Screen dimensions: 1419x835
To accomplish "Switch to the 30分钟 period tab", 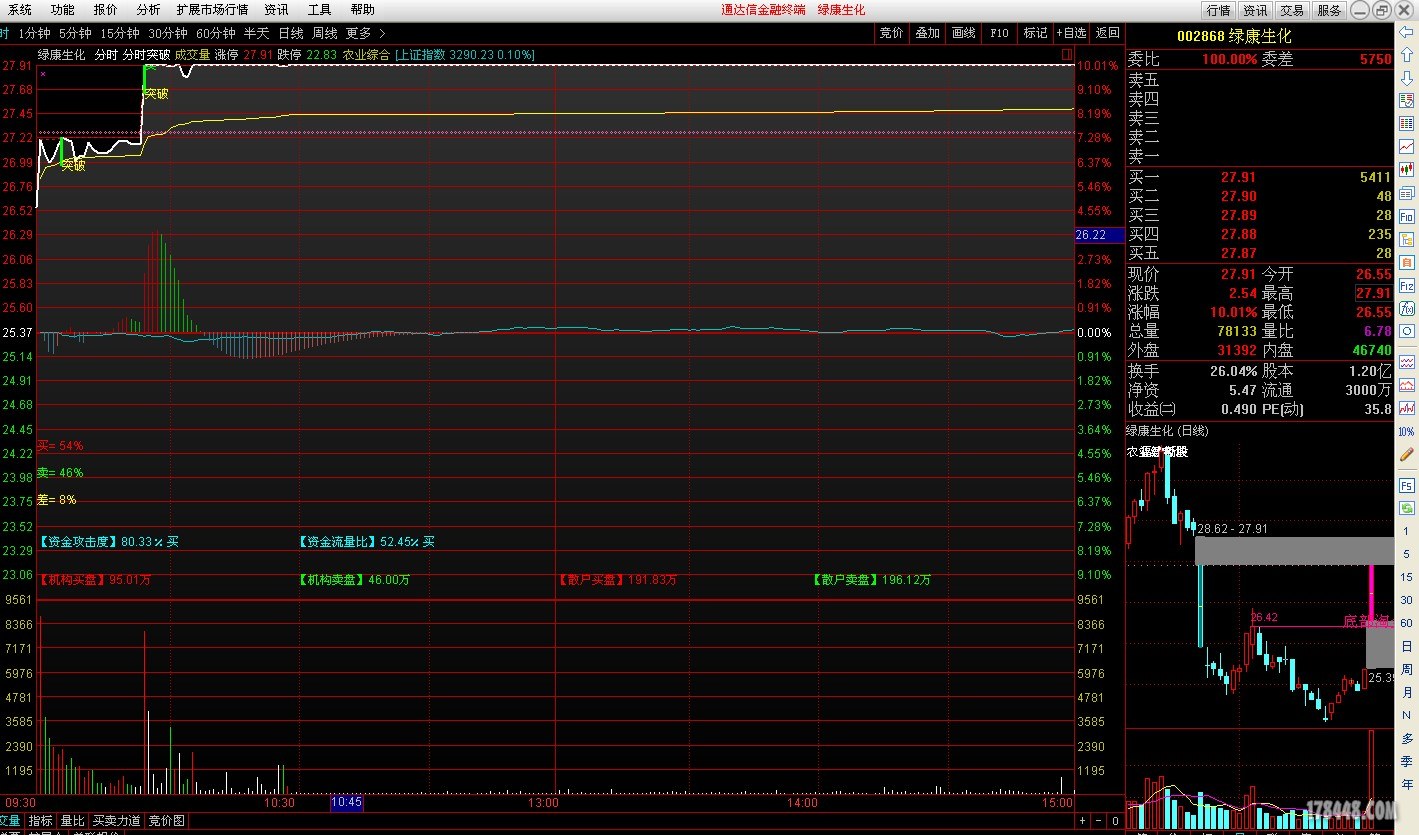I will 168,33.
